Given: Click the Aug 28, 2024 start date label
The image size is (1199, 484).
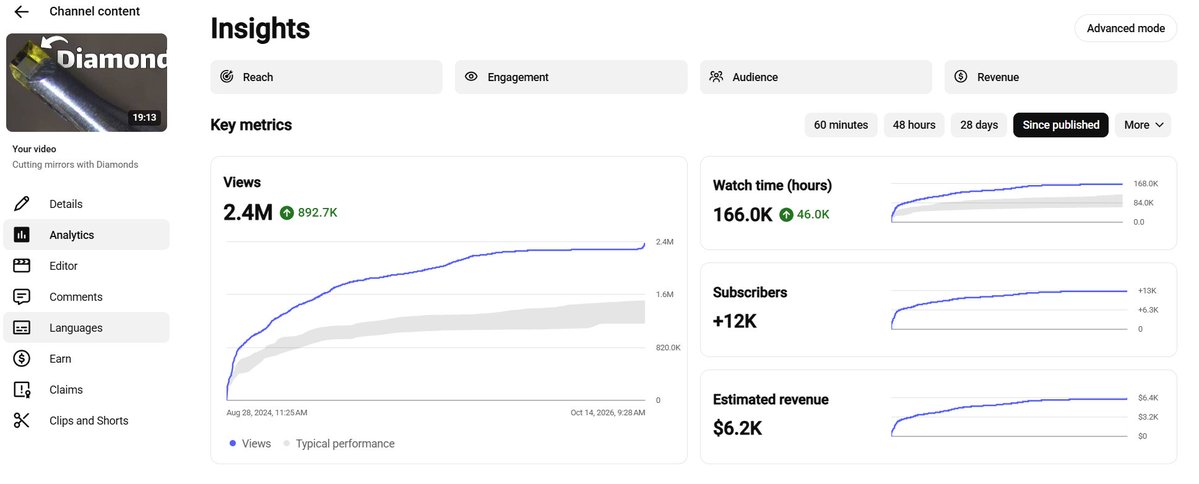Looking at the screenshot, I should 267,413.
